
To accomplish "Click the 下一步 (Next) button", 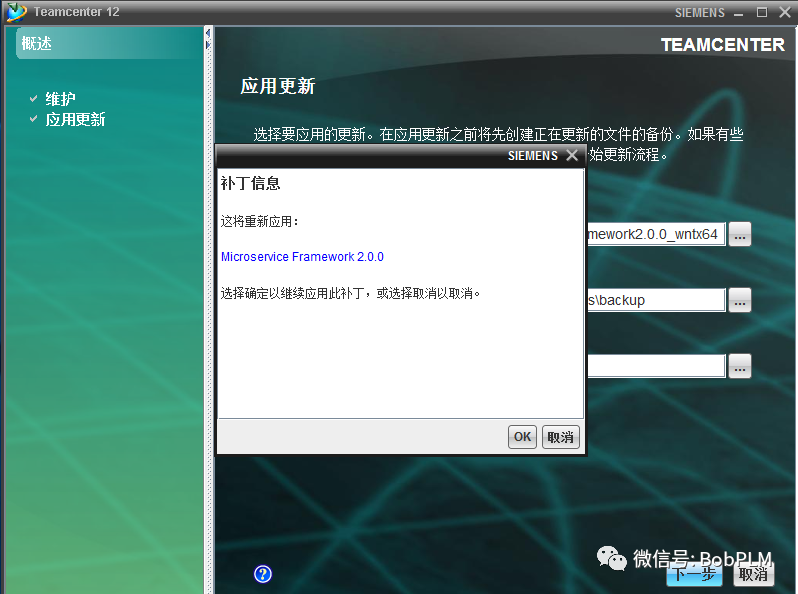I will [x=694, y=575].
